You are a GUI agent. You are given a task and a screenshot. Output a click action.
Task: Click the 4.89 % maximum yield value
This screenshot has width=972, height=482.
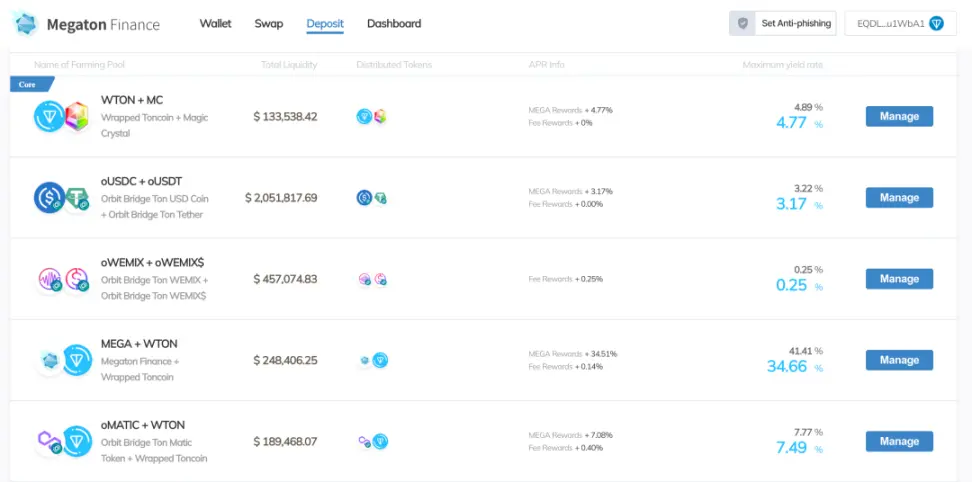pos(808,107)
